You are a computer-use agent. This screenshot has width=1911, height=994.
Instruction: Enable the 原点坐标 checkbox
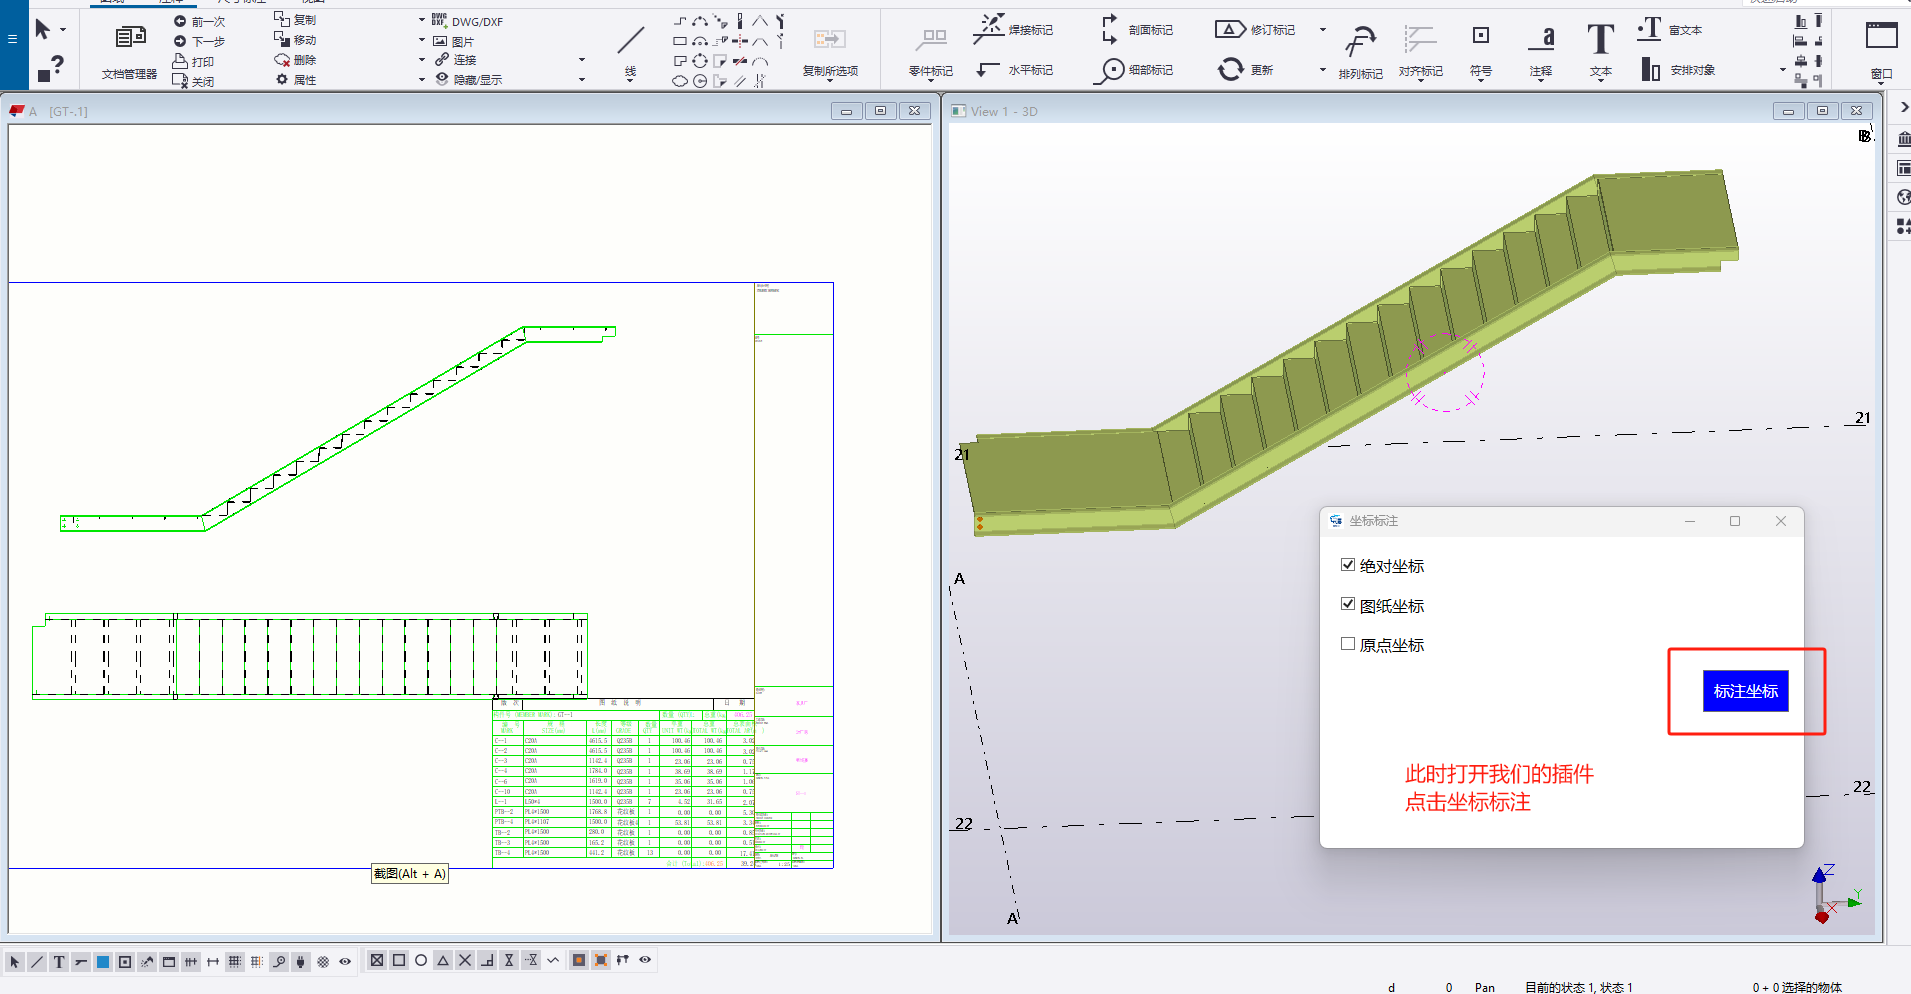point(1348,644)
